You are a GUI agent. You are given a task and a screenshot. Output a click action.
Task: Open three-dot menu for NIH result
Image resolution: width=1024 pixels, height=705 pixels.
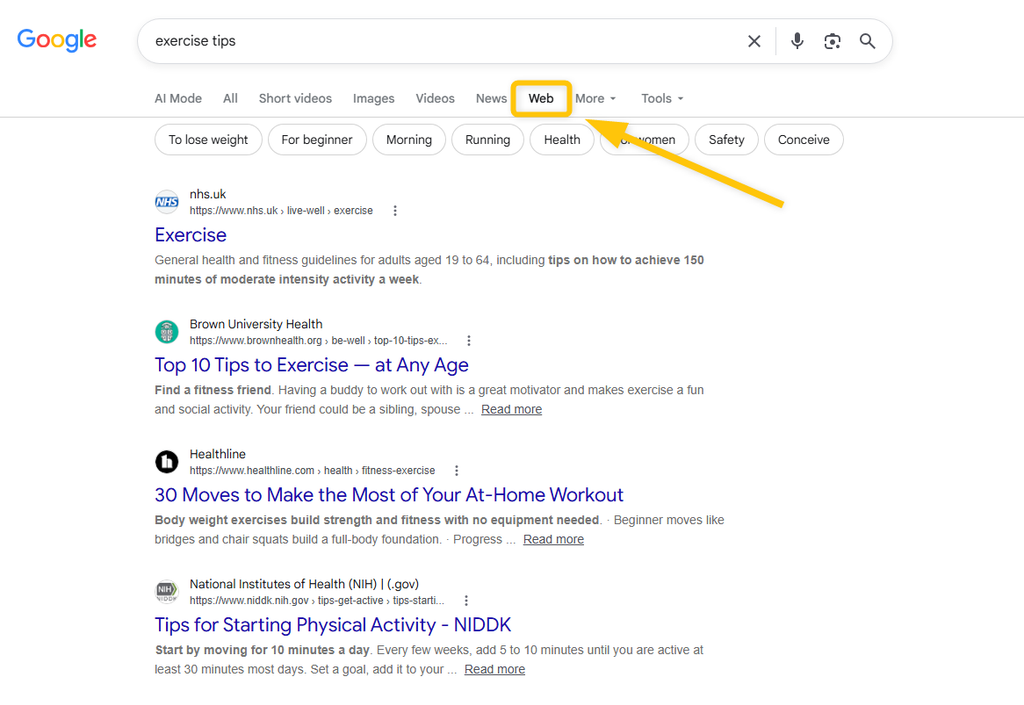click(466, 601)
